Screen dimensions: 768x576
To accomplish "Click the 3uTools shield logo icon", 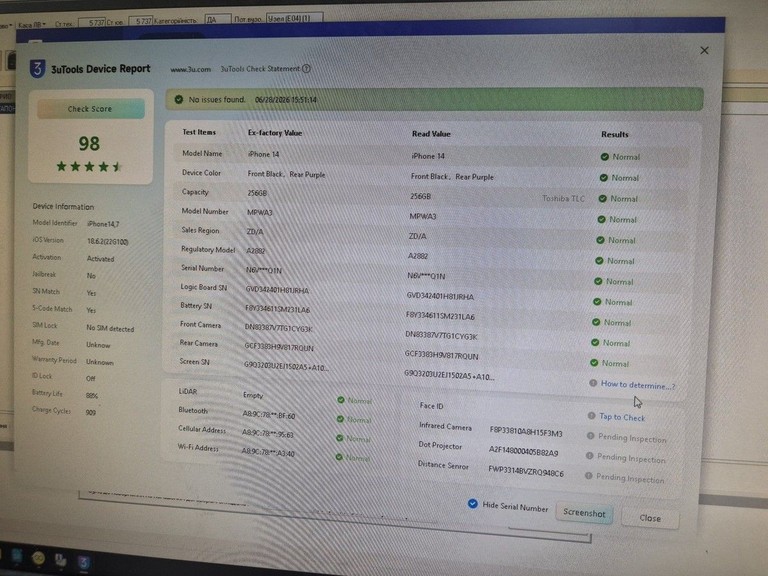I will tap(37, 69).
